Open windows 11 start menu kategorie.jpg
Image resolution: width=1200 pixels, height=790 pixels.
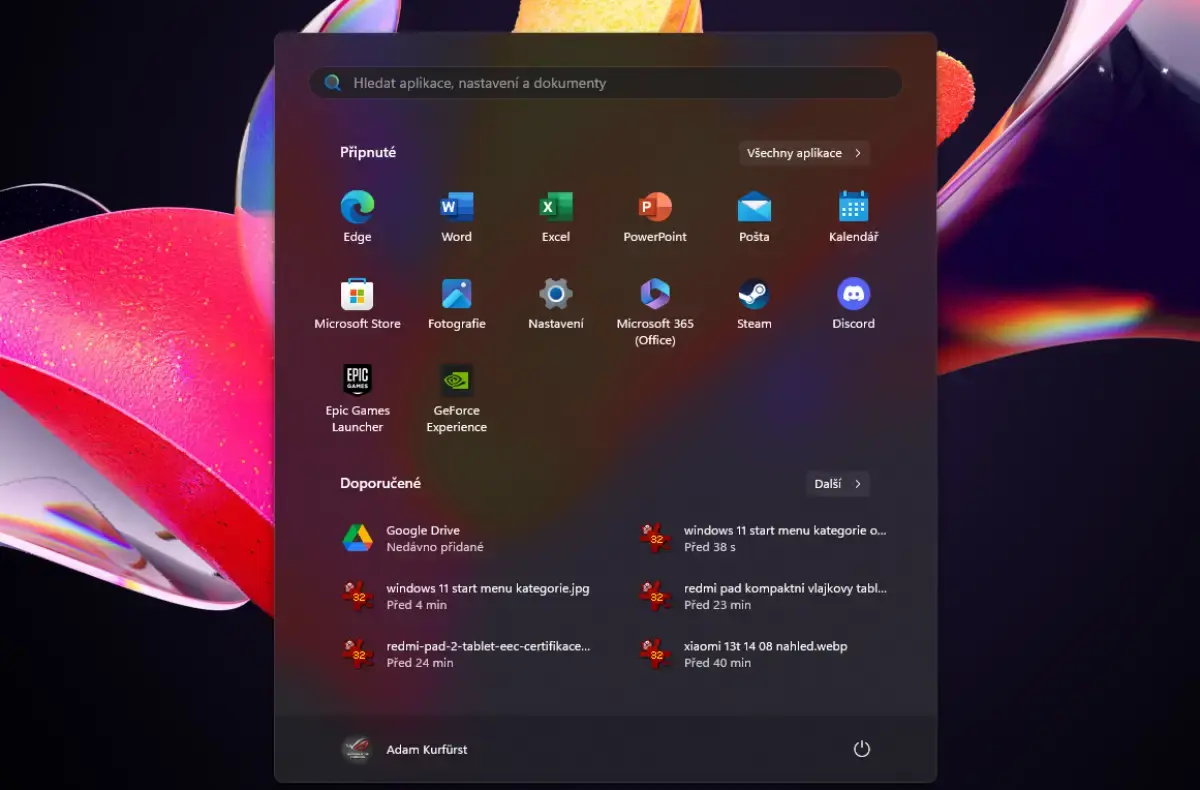[467, 596]
